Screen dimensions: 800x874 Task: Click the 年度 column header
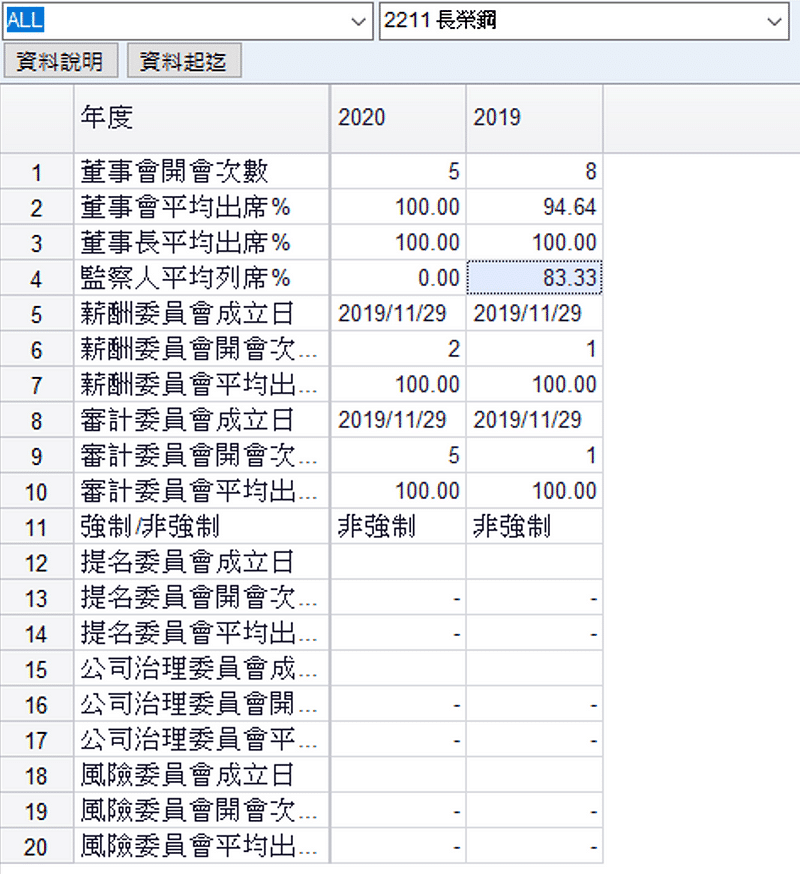click(x=201, y=118)
